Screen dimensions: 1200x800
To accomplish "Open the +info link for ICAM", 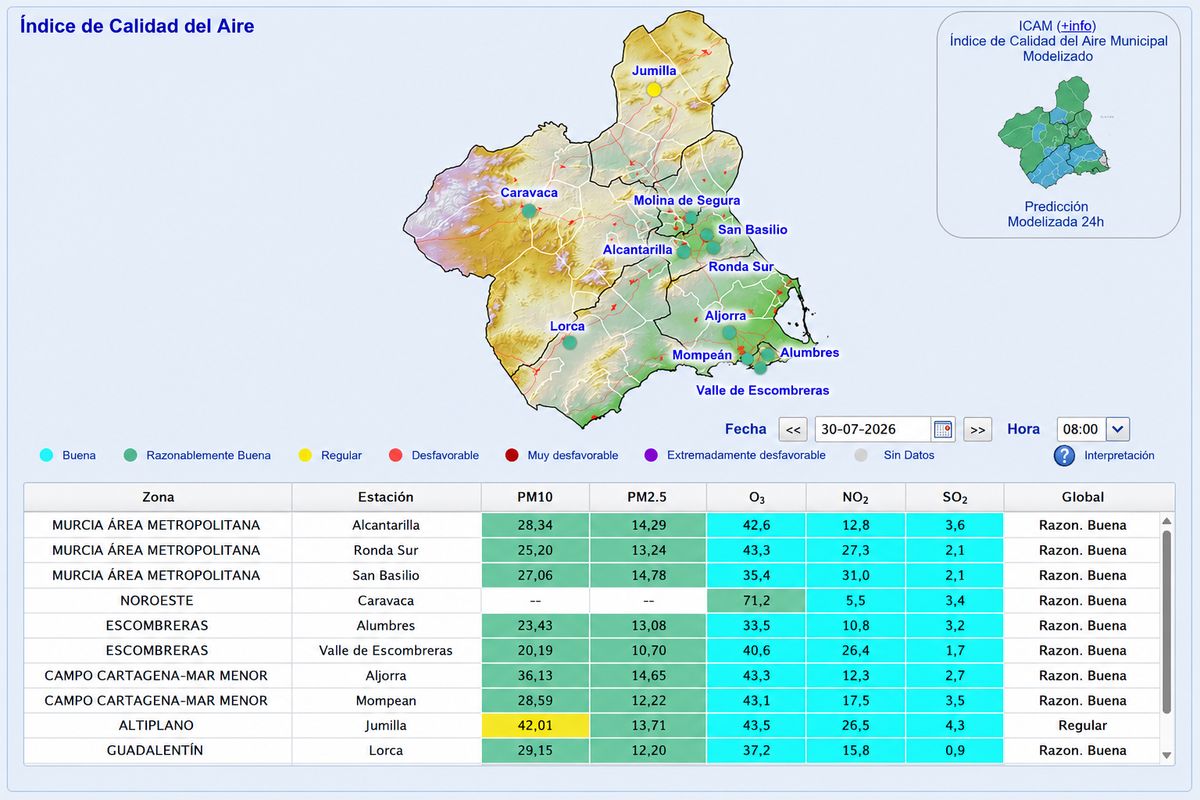I will coord(1076,26).
